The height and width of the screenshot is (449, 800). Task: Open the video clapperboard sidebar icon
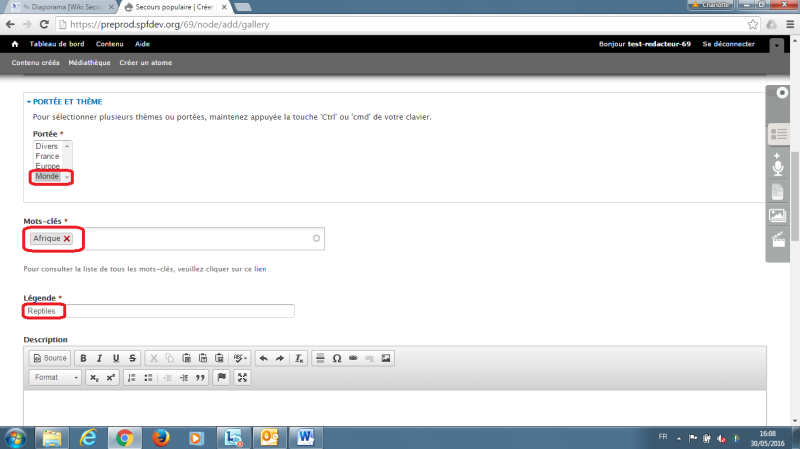(x=777, y=239)
